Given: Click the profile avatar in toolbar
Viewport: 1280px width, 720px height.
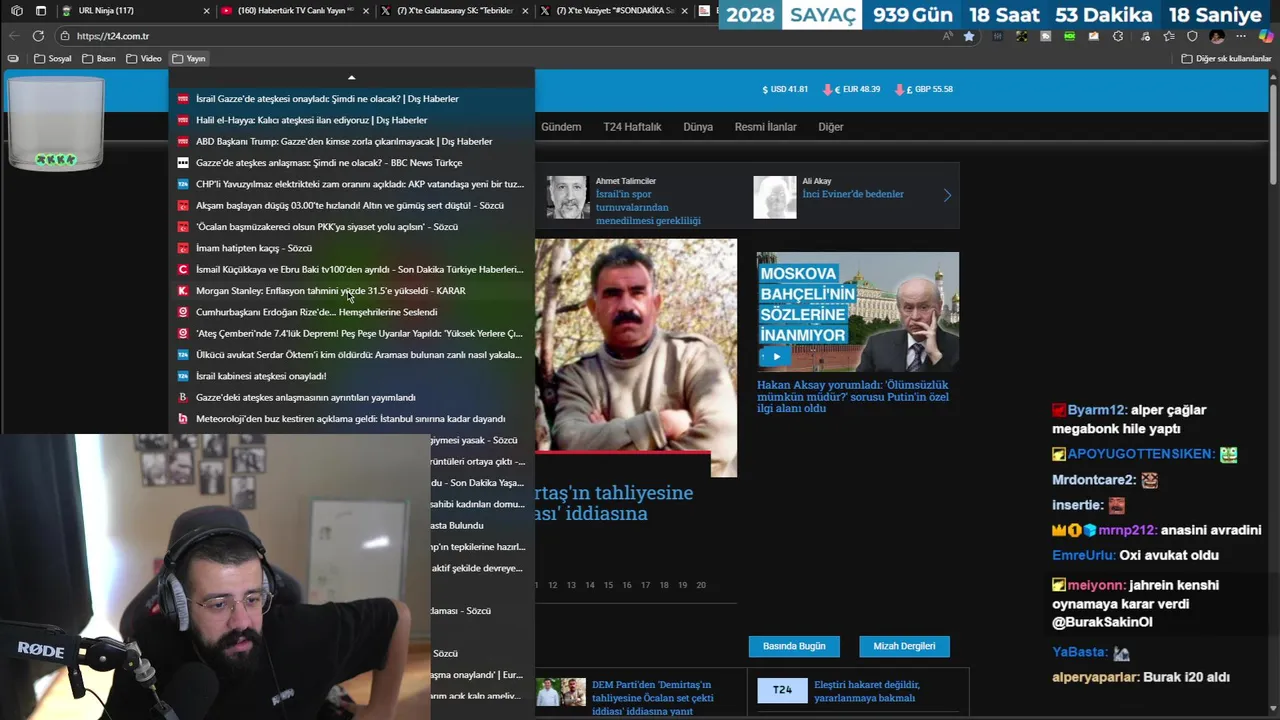Looking at the screenshot, I should (x=1217, y=36).
